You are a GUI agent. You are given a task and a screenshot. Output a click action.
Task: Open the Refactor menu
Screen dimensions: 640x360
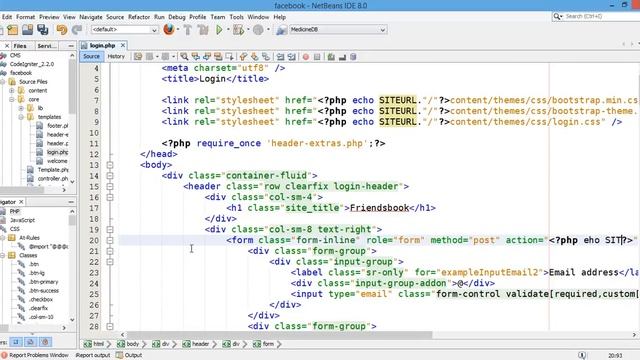pos(139,17)
